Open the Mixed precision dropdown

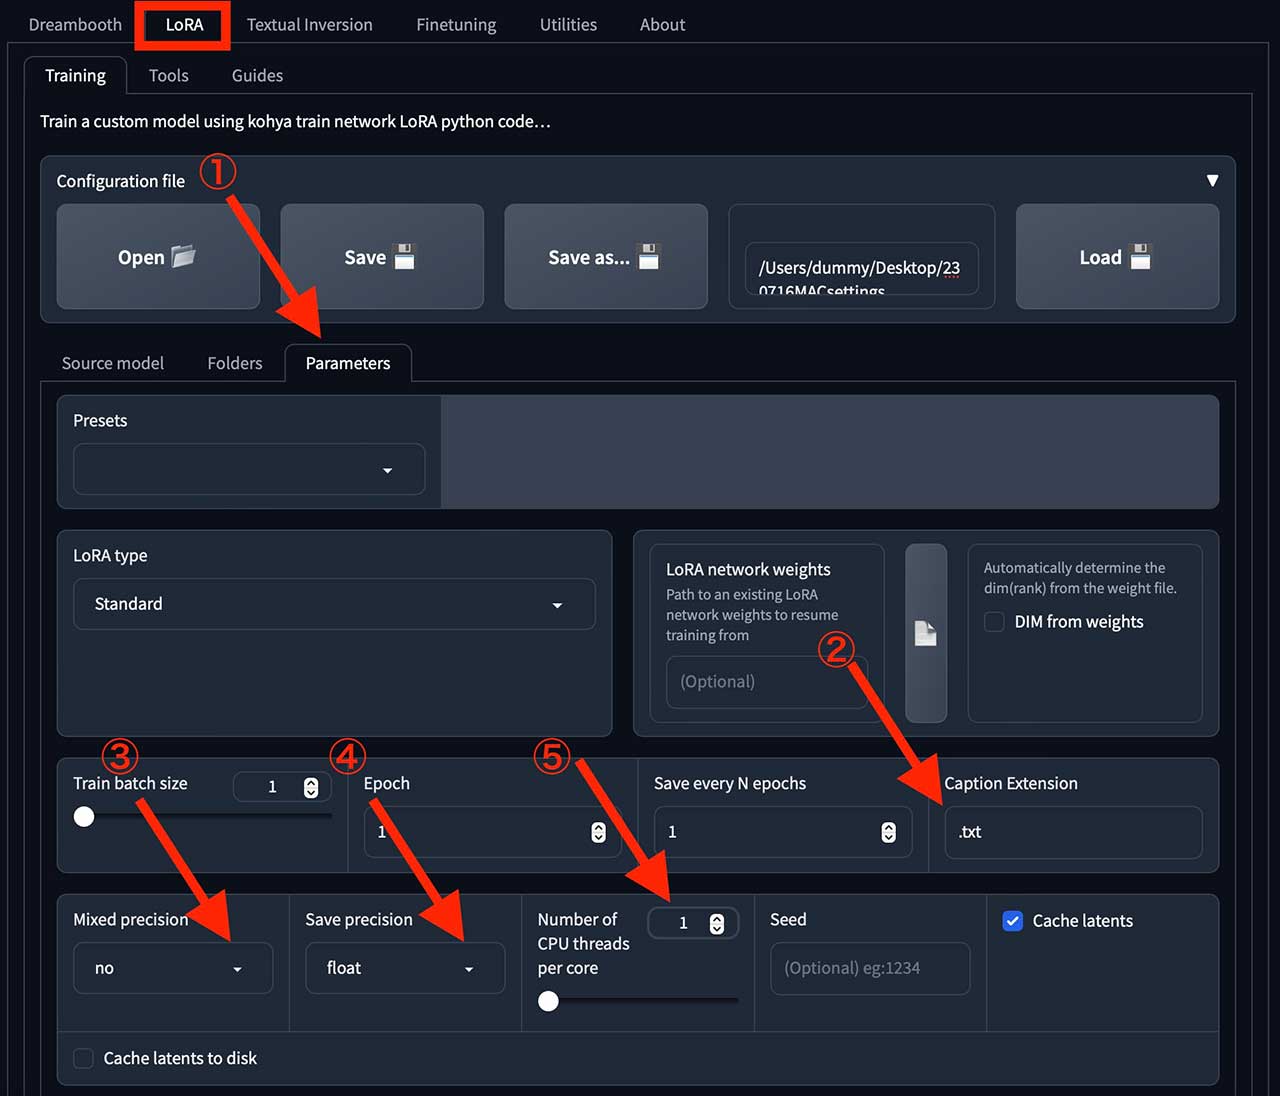(x=173, y=968)
